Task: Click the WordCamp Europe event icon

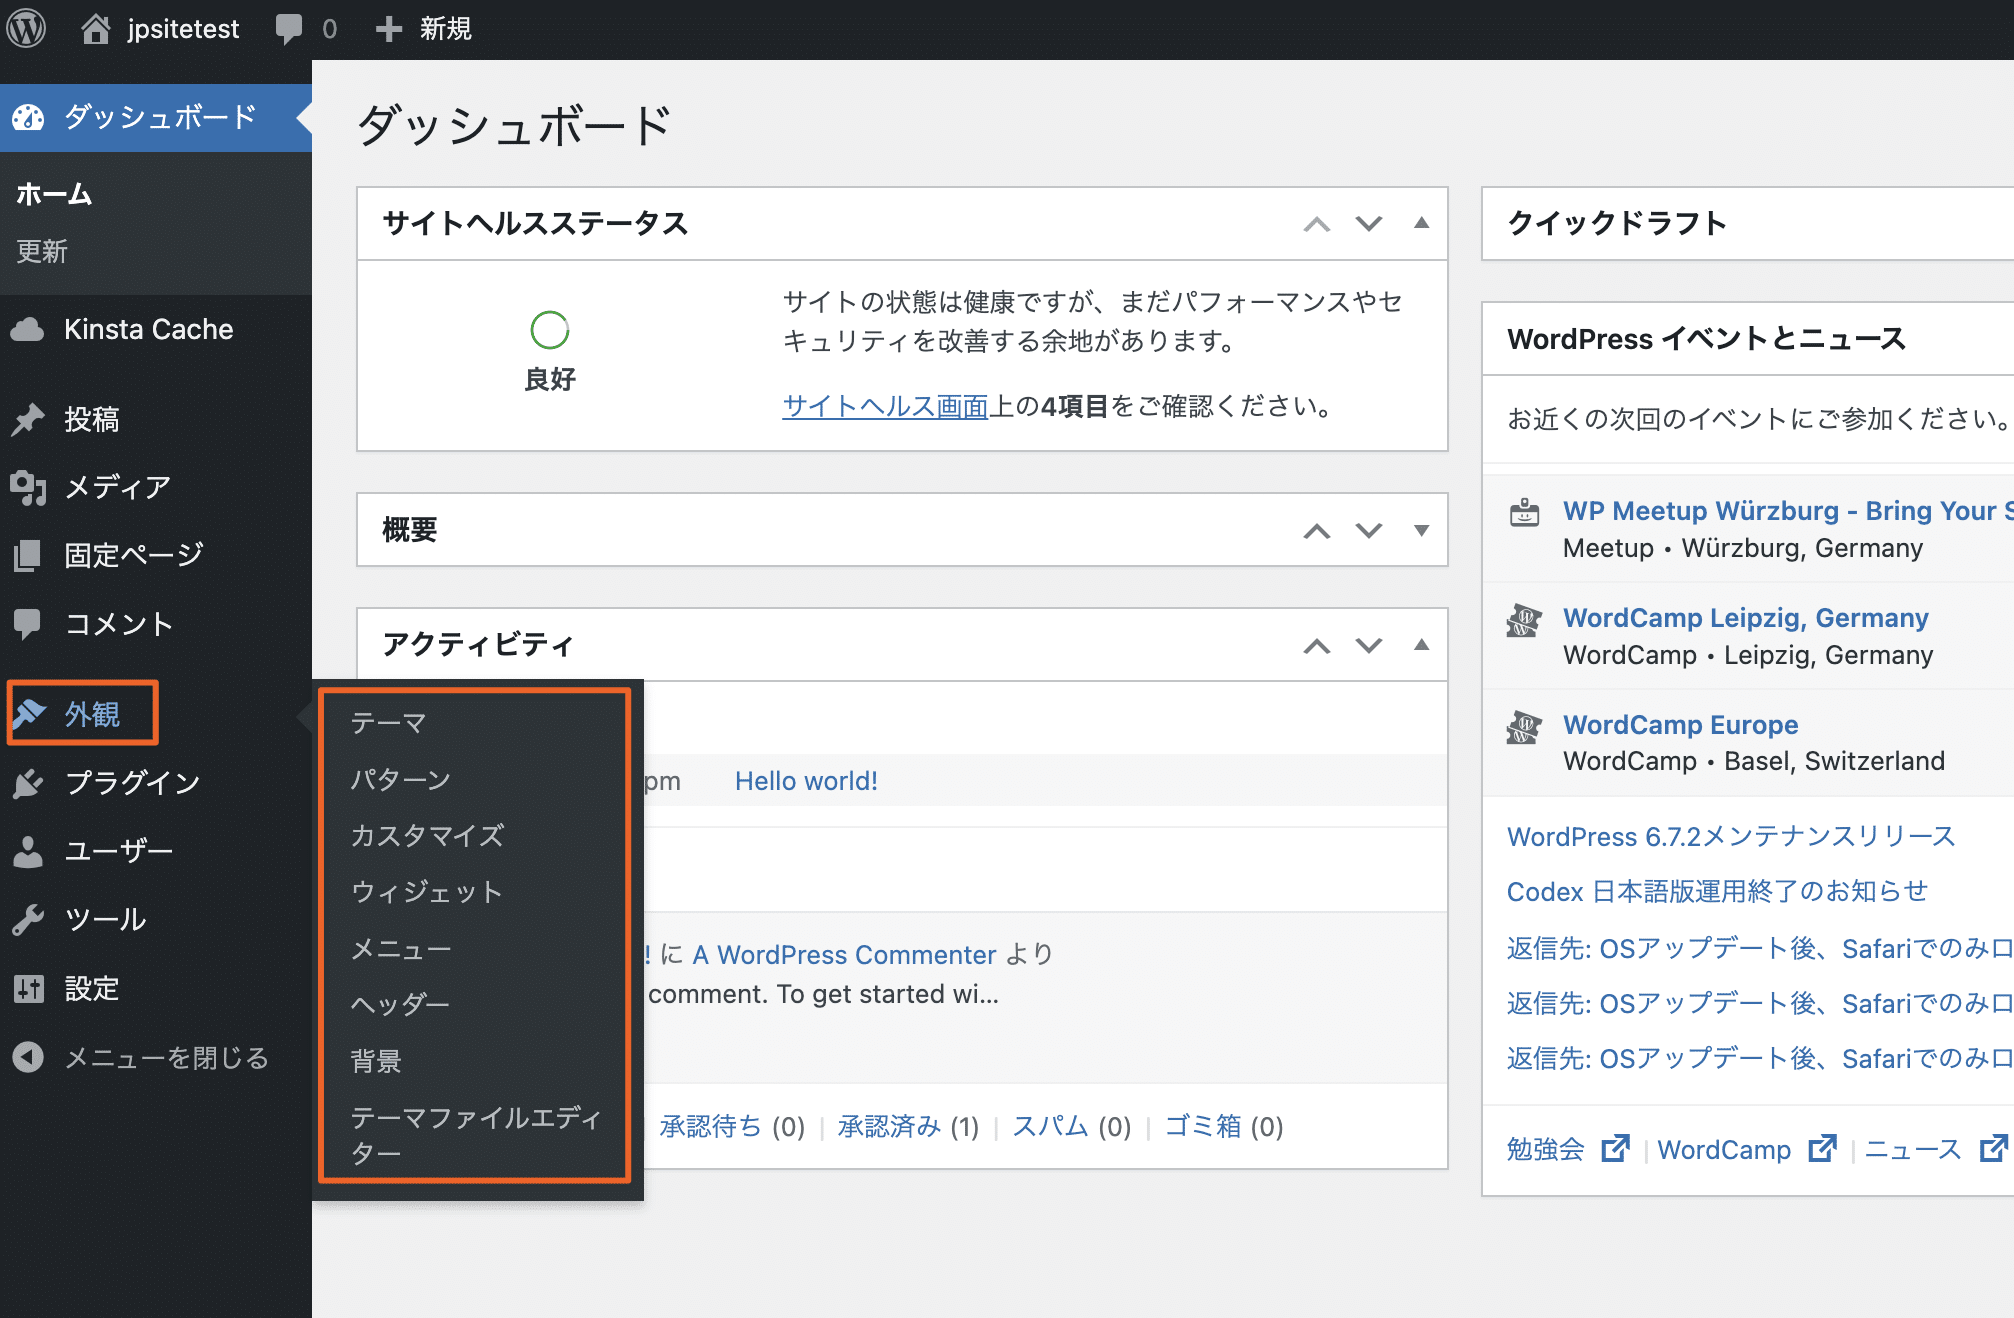Action: click(x=1524, y=727)
